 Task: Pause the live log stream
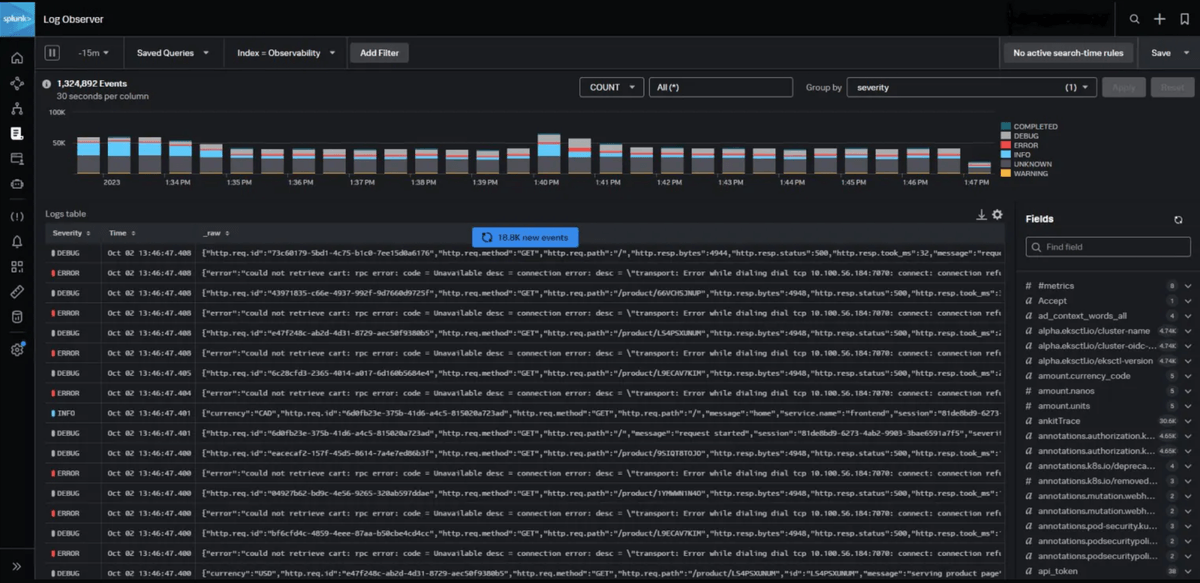(52, 53)
